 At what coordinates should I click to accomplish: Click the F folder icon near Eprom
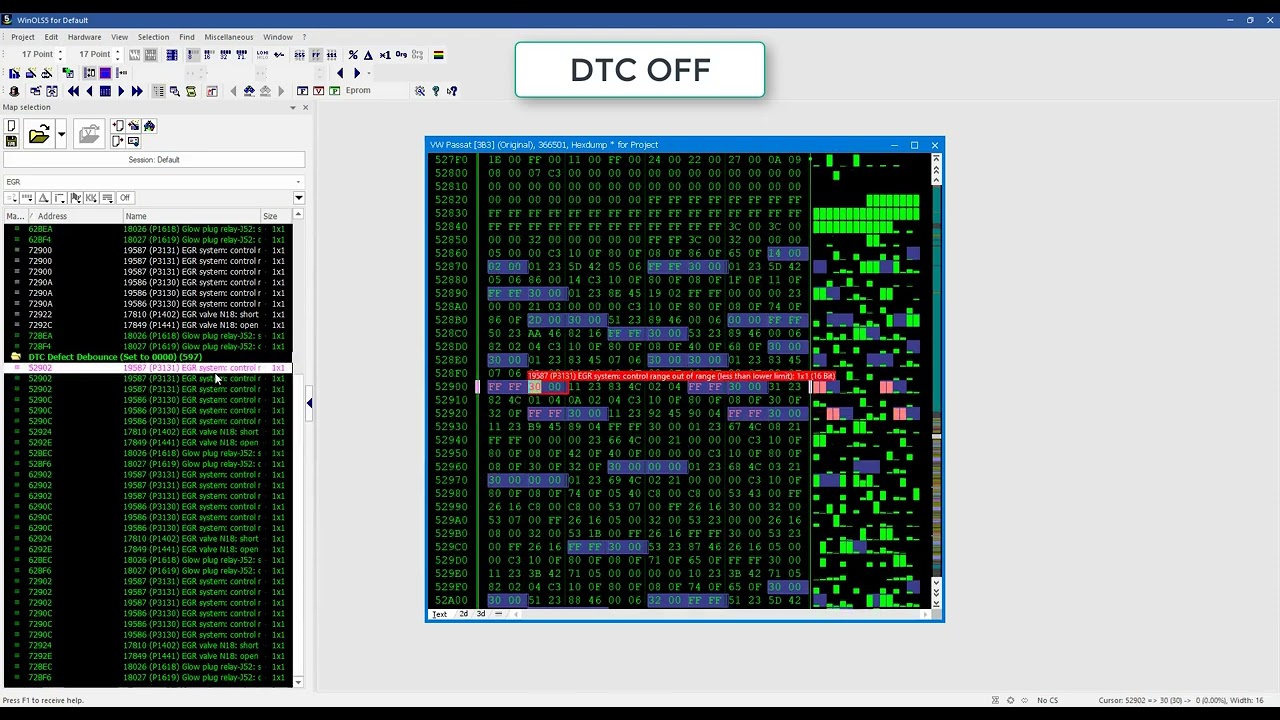pos(303,91)
